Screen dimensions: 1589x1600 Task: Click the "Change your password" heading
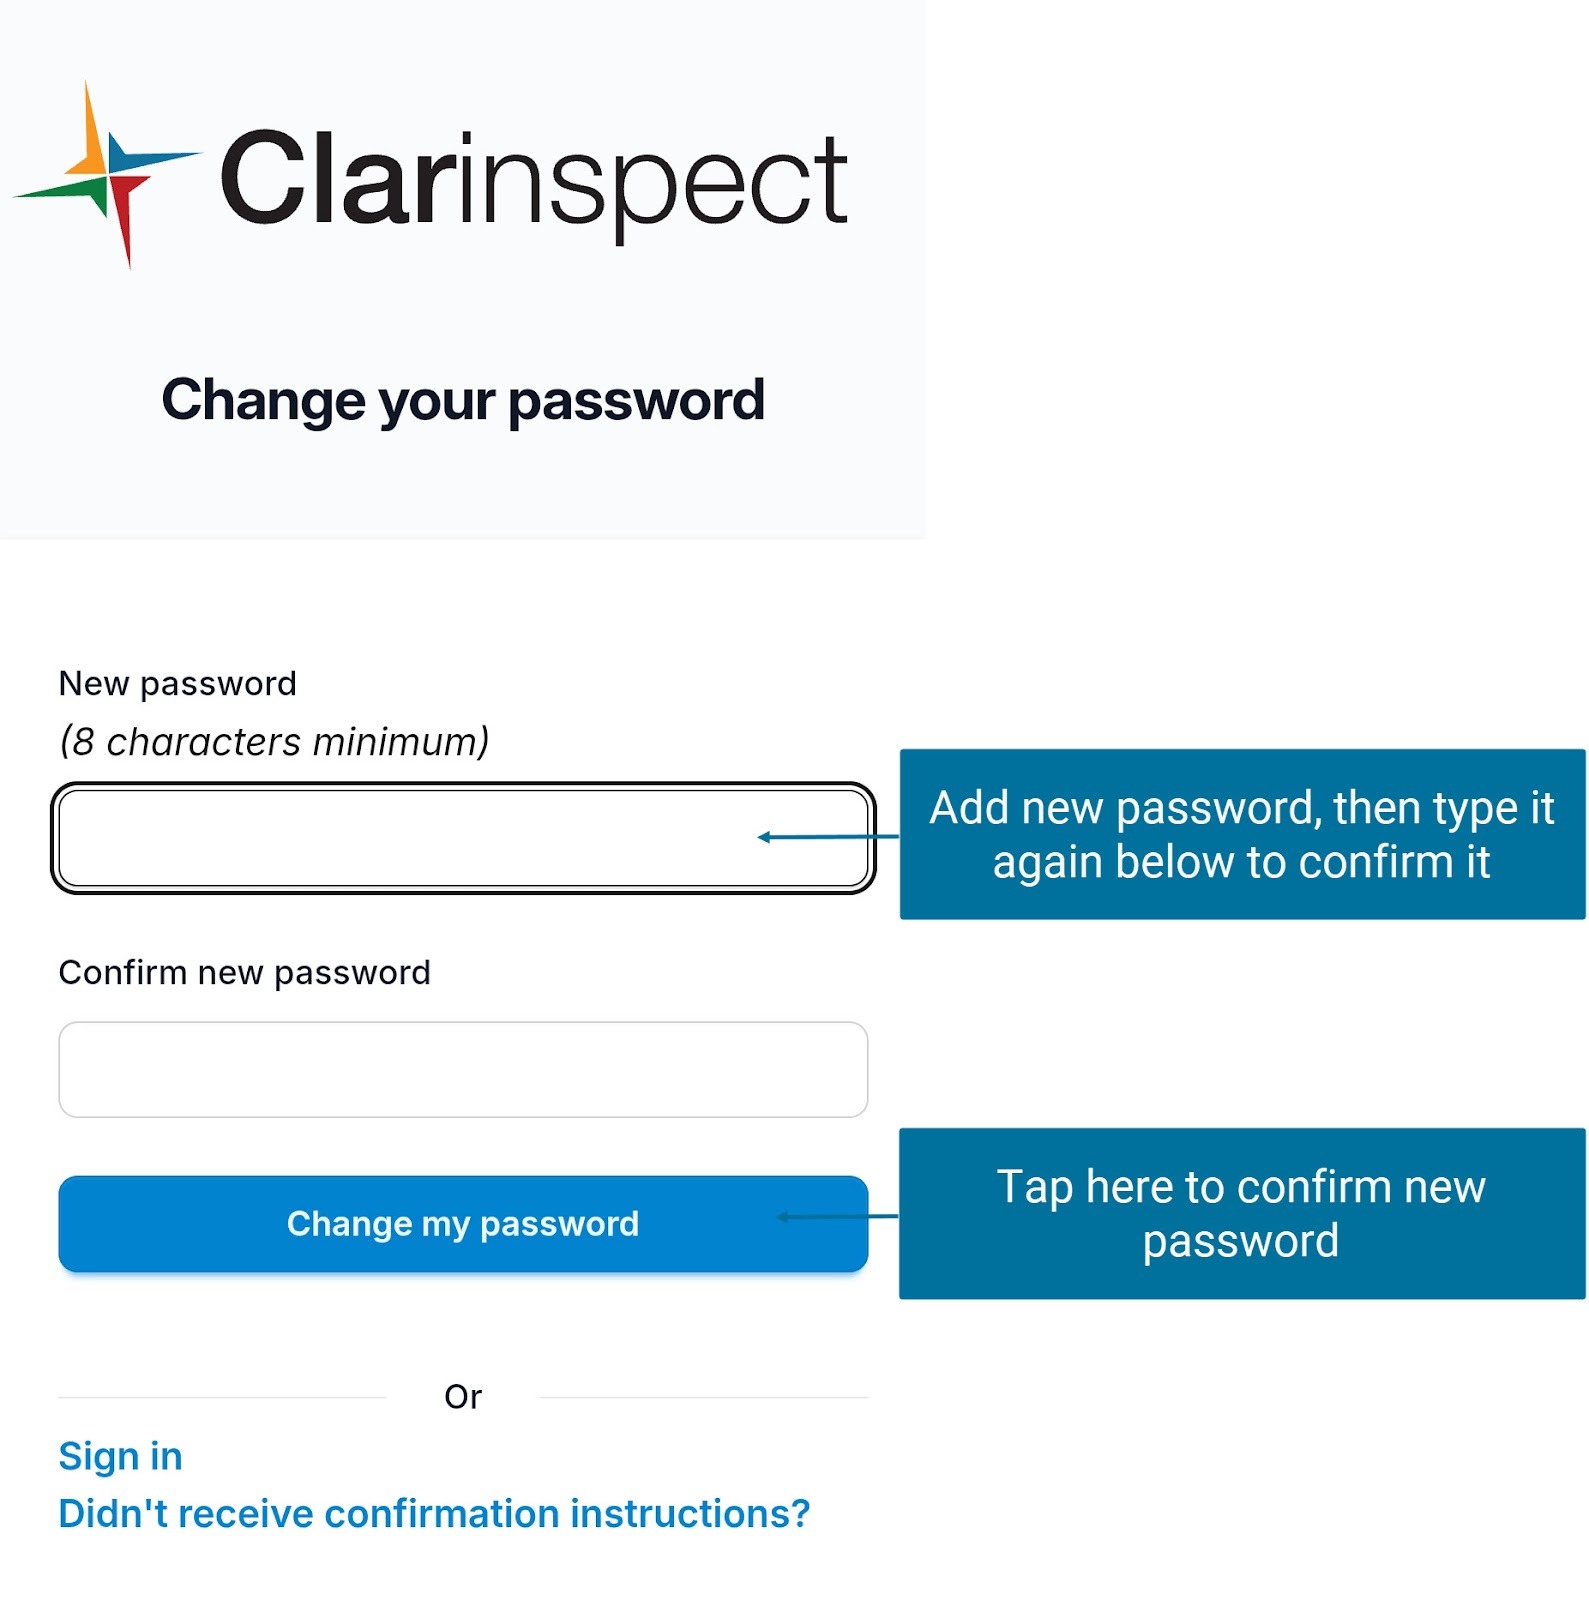(463, 400)
